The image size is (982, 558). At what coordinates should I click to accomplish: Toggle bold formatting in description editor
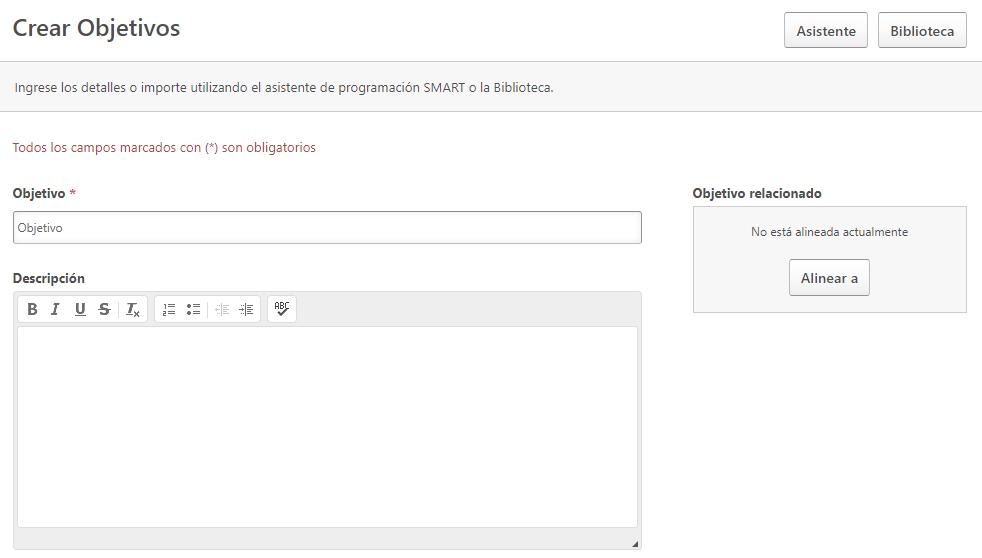(x=32, y=309)
